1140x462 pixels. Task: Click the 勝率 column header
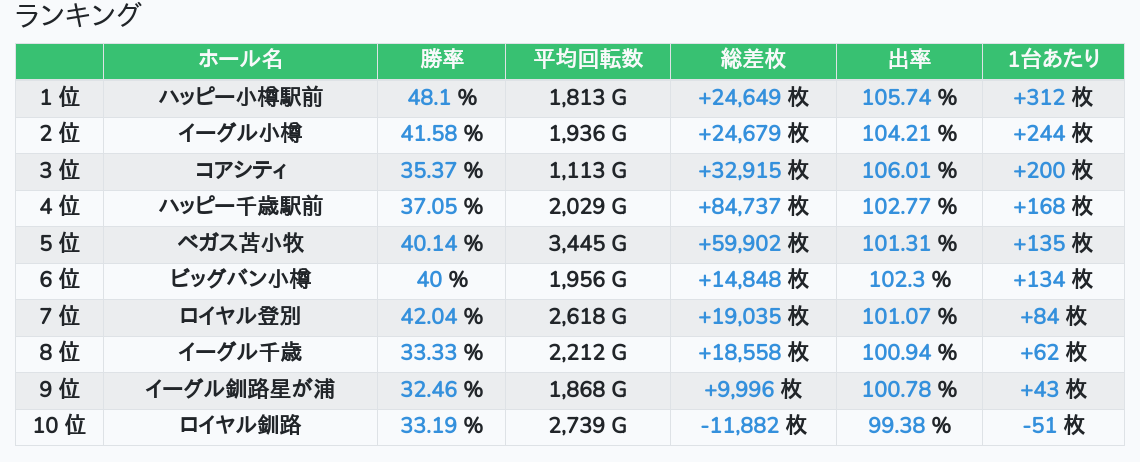(x=441, y=60)
